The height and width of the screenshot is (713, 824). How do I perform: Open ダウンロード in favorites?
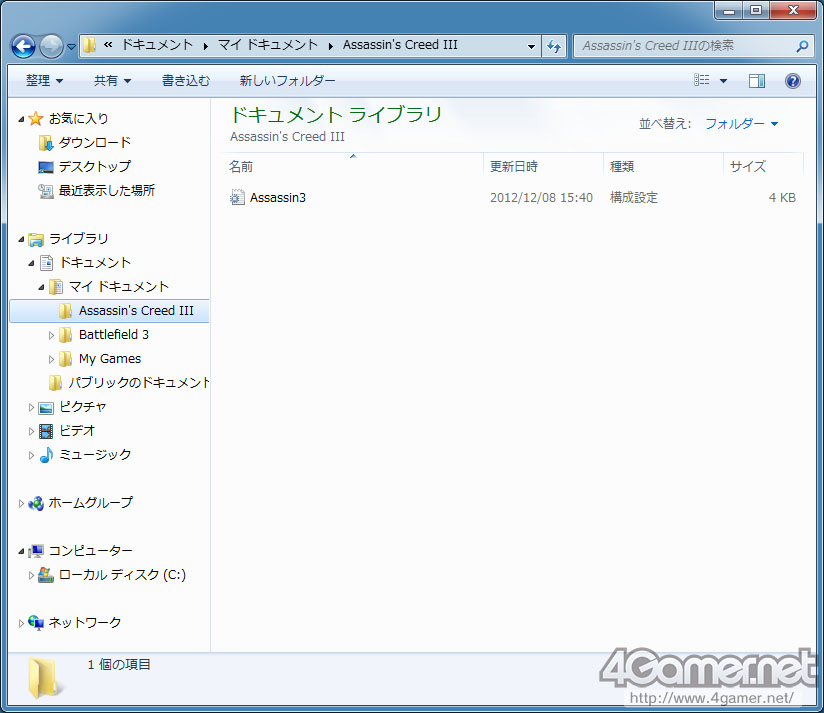click(95, 142)
